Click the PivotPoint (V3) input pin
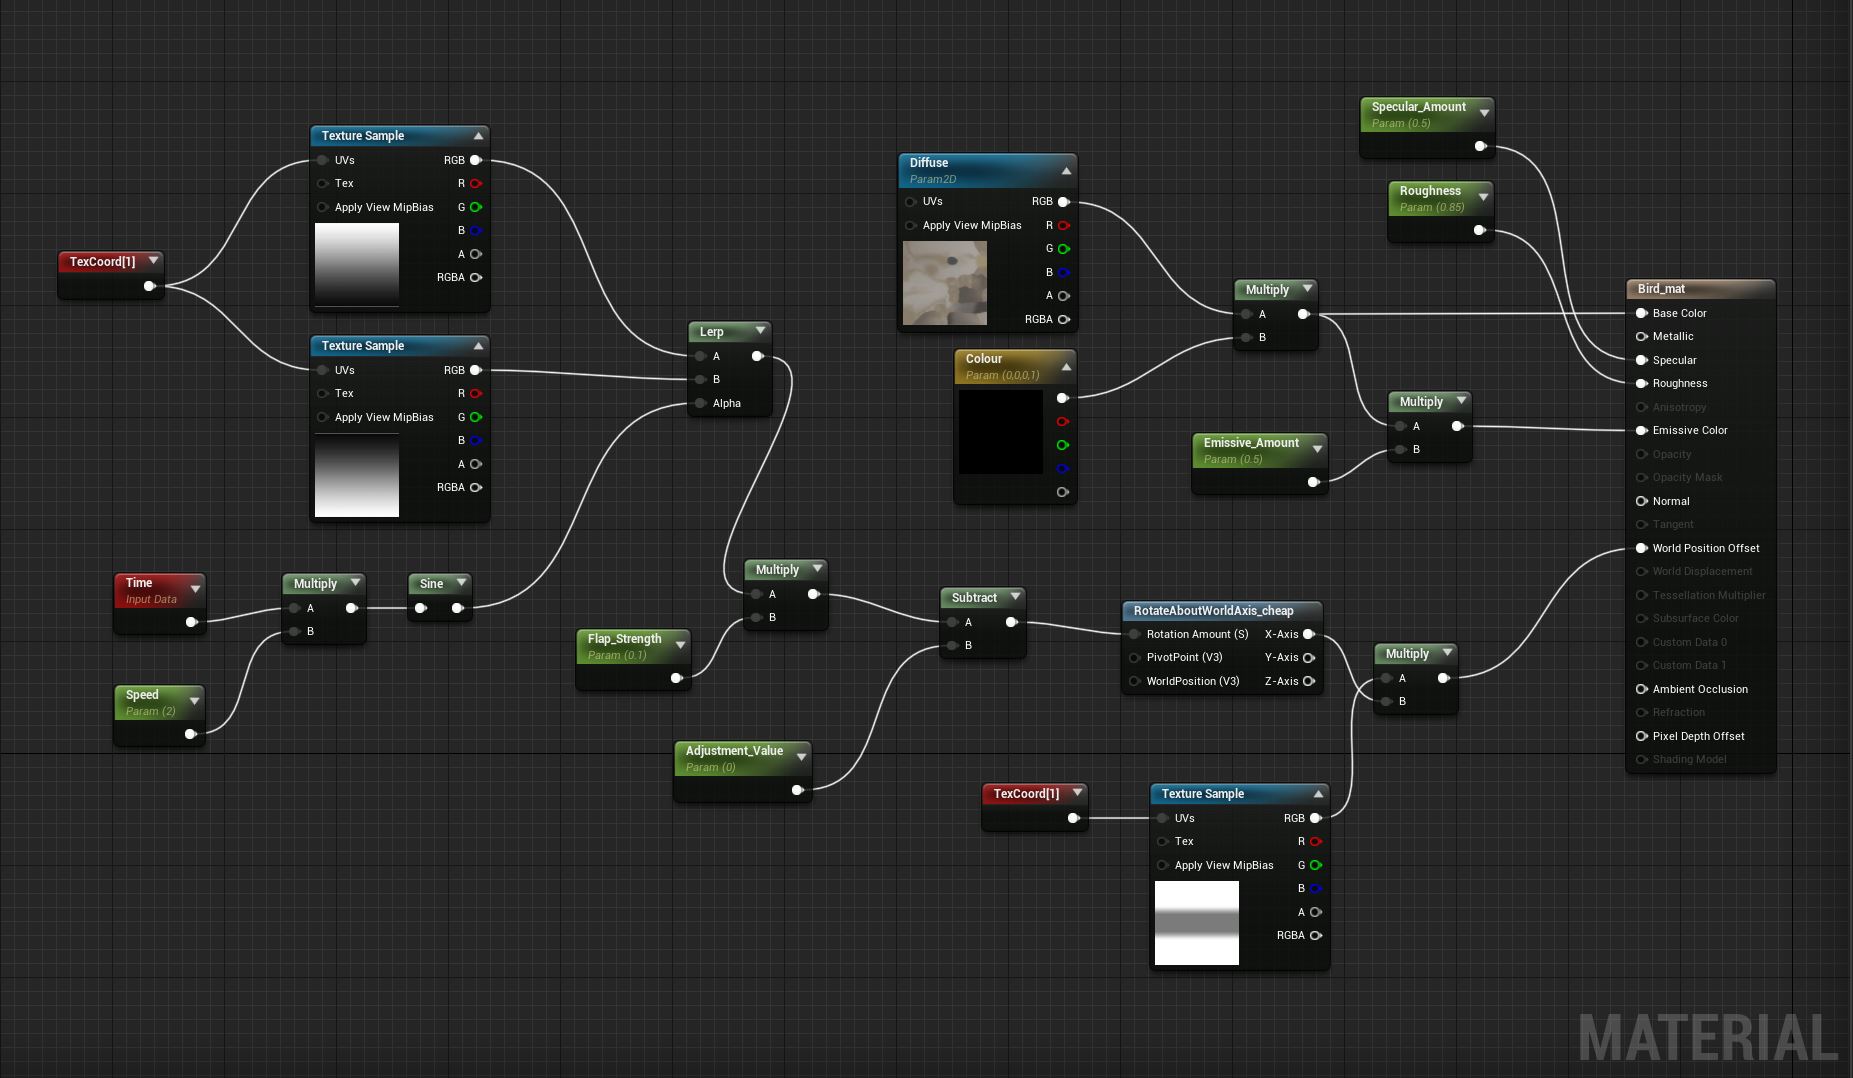The width and height of the screenshot is (1853, 1078). click(1134, 657)
